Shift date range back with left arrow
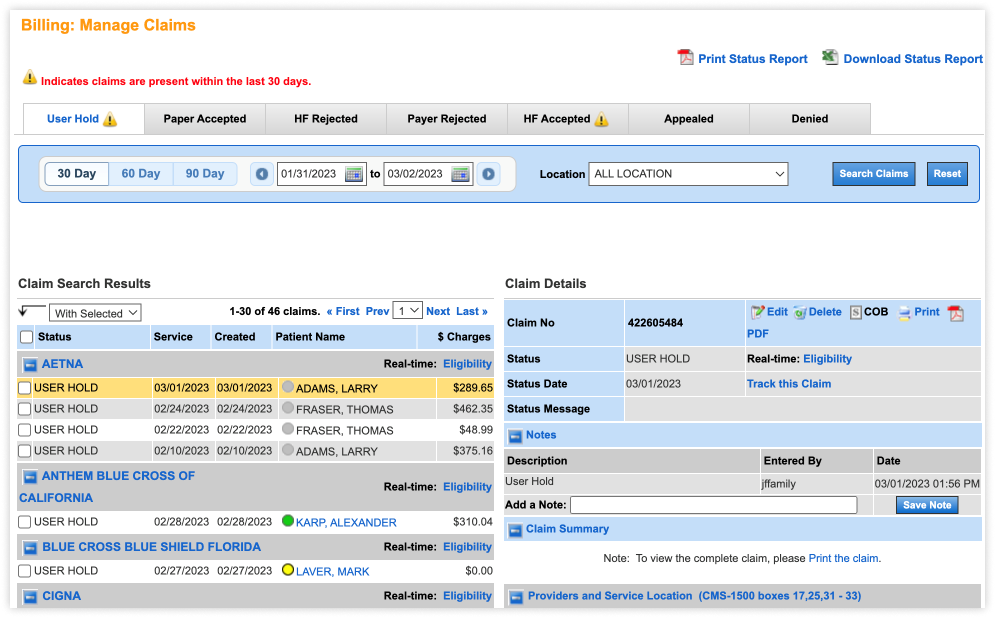 click(261, 174)
